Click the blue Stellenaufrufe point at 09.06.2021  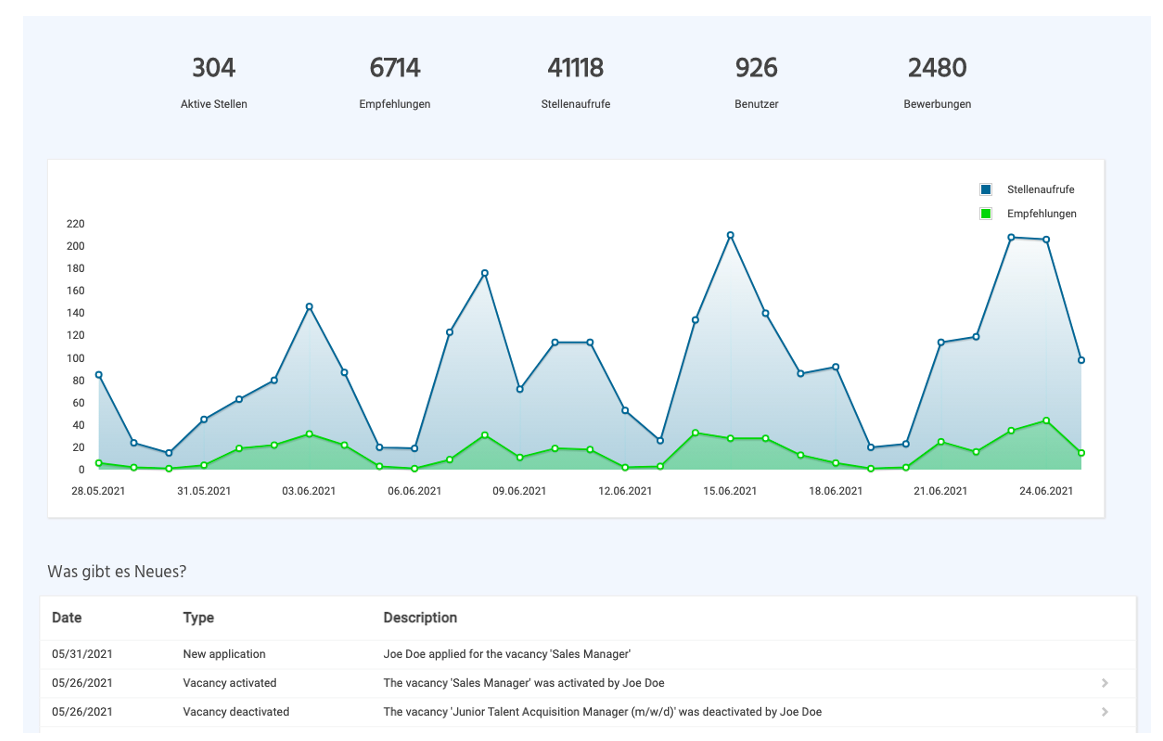click(x=520, y=389)
